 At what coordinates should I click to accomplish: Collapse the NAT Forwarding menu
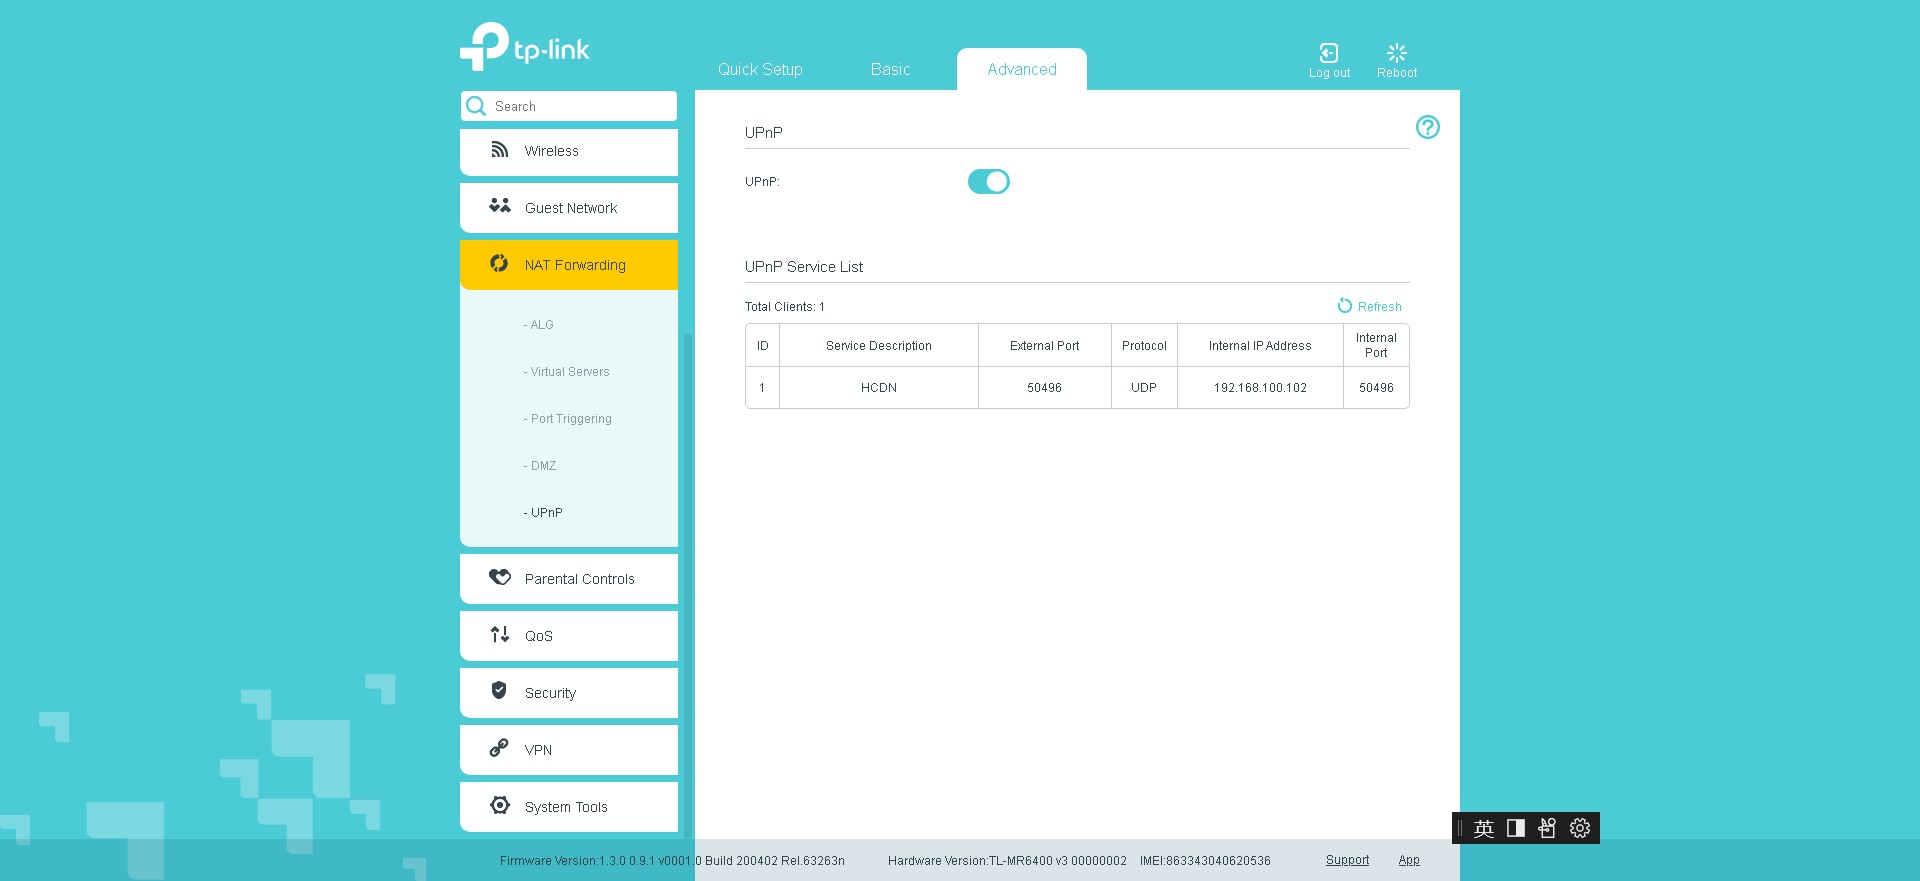click(569, 265)
